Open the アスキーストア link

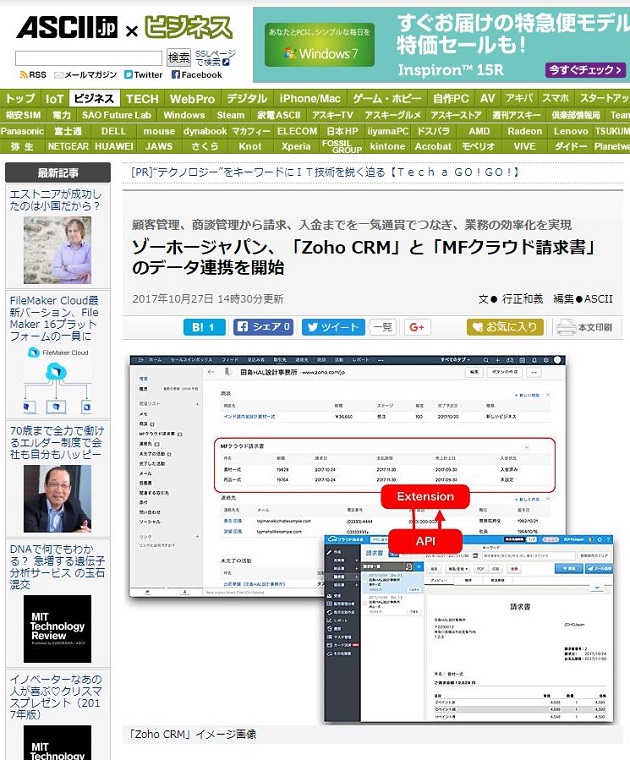(456, 115)
